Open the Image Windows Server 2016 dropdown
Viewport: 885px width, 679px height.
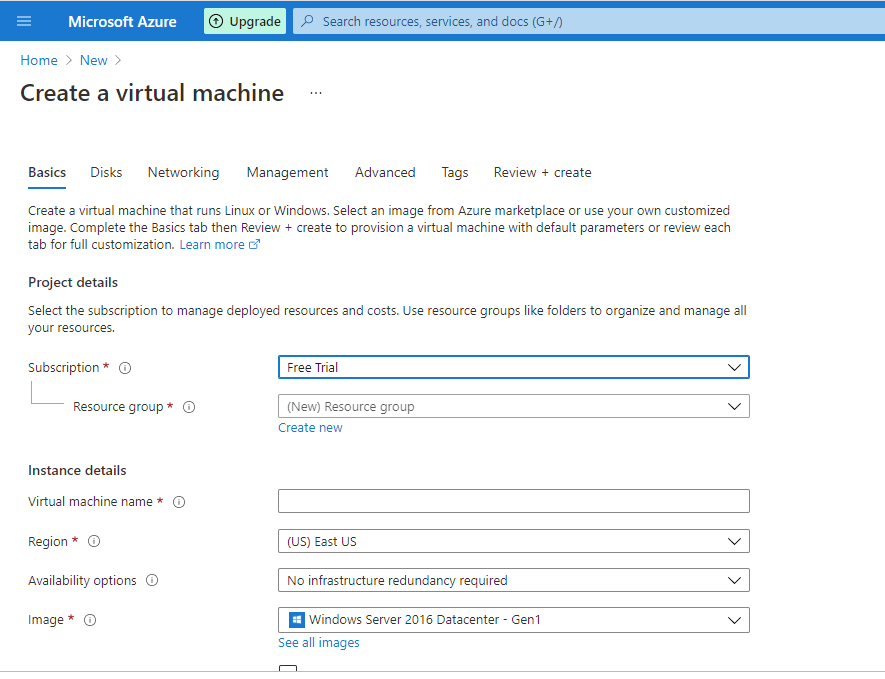pos(514,620)
